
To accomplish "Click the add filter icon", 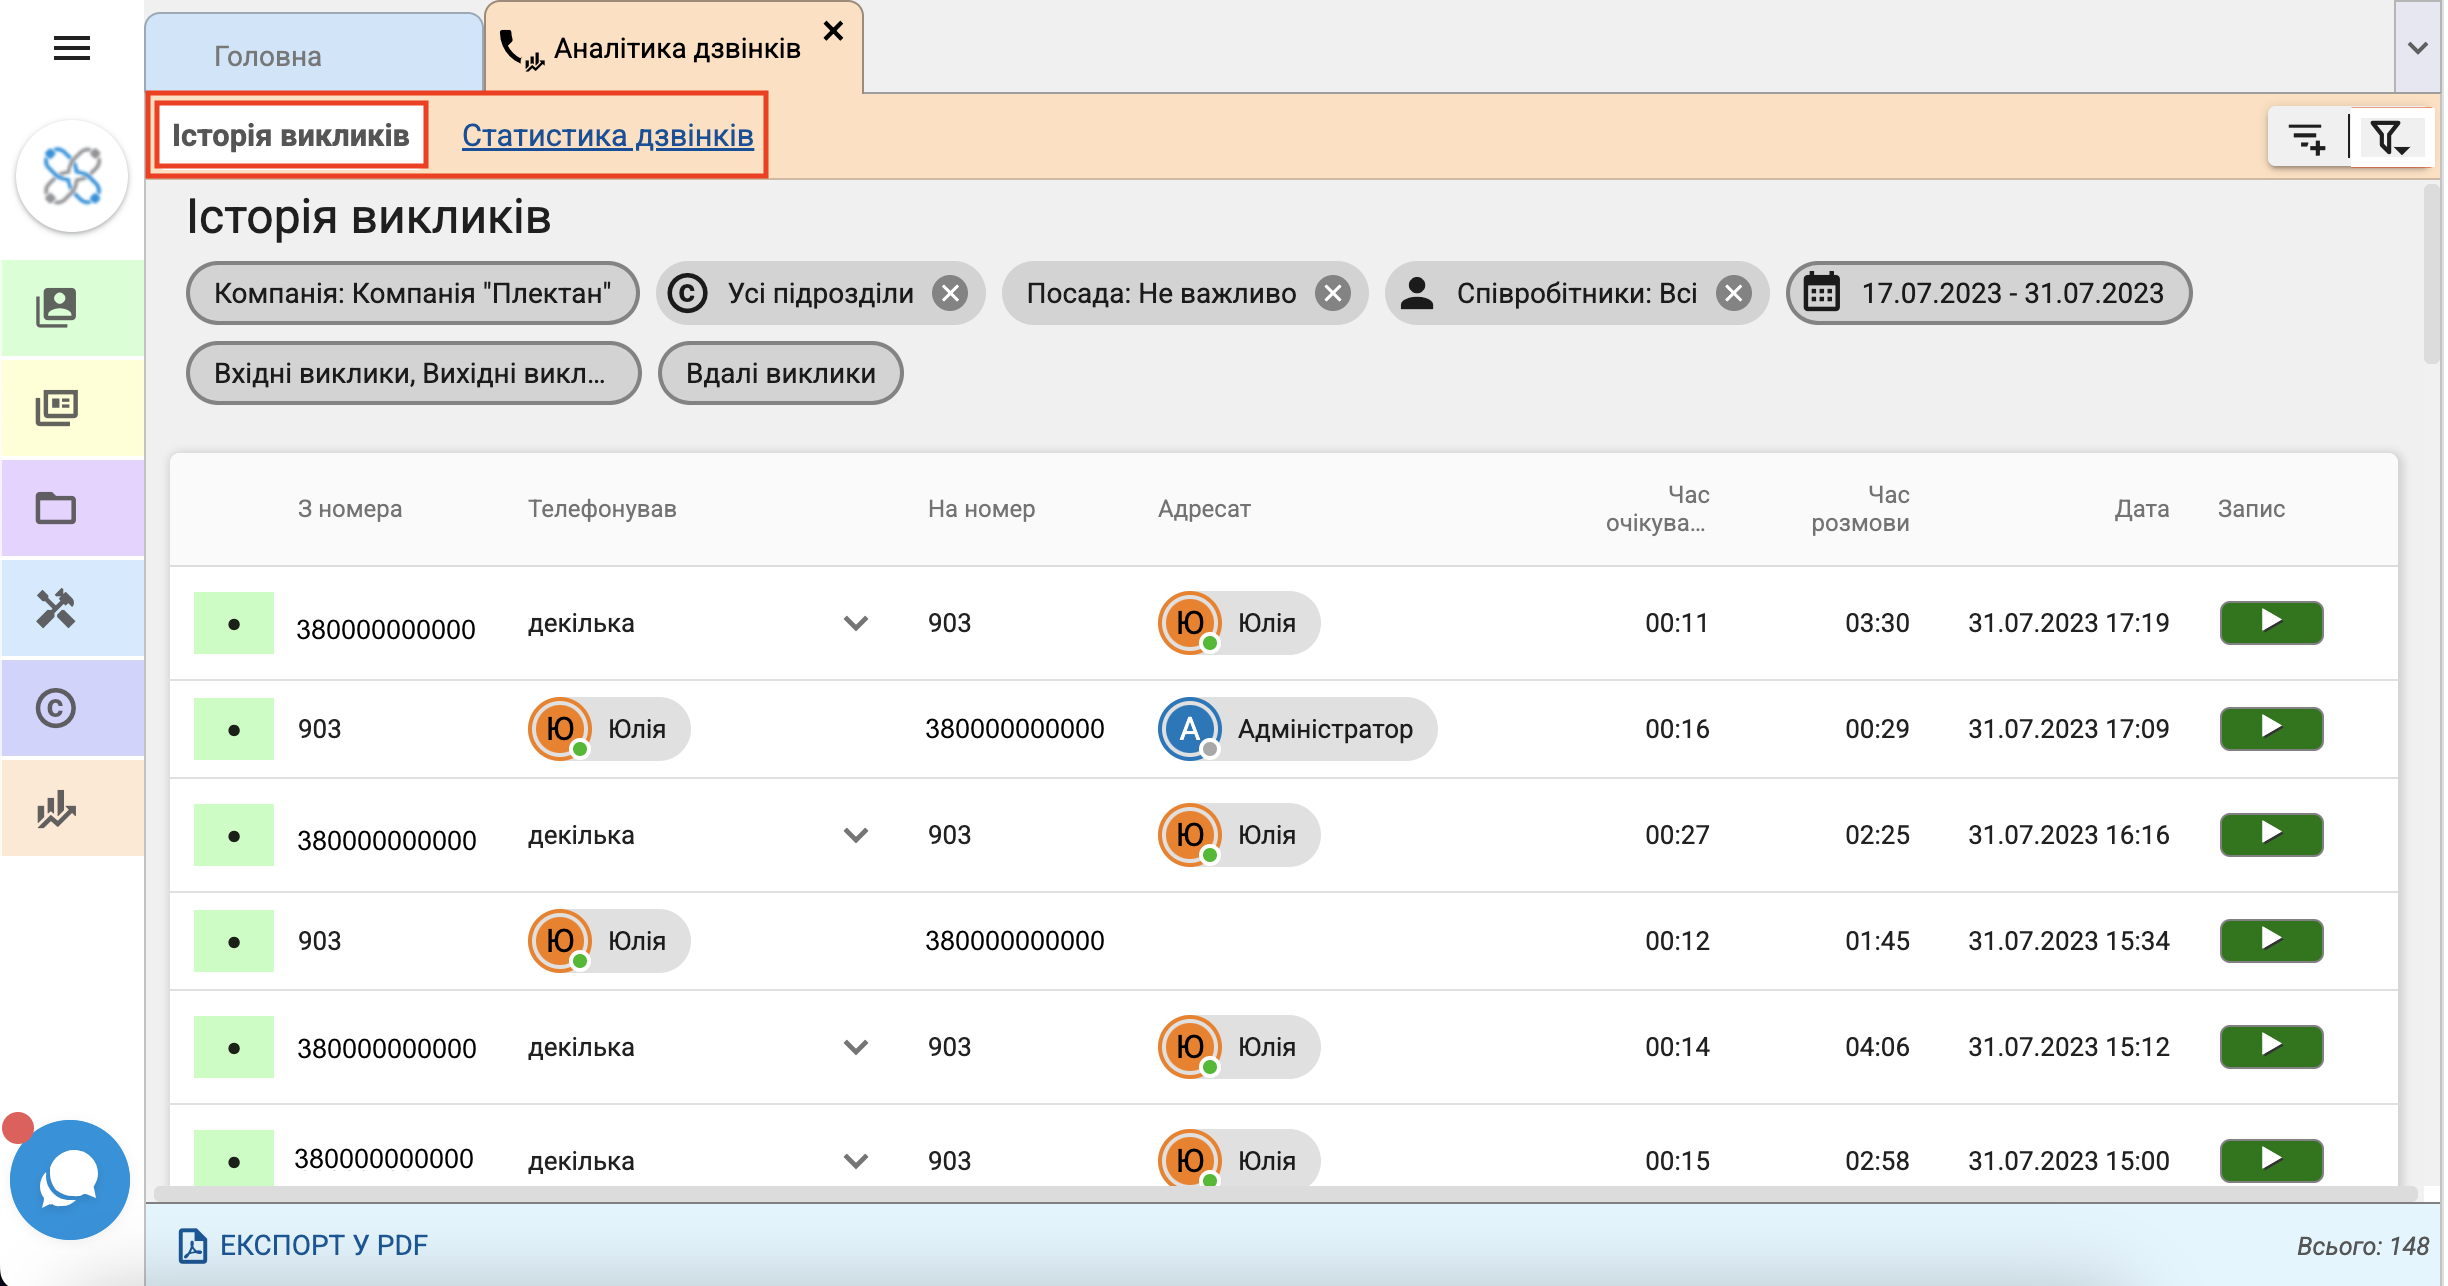I will tap(2307, 138).
